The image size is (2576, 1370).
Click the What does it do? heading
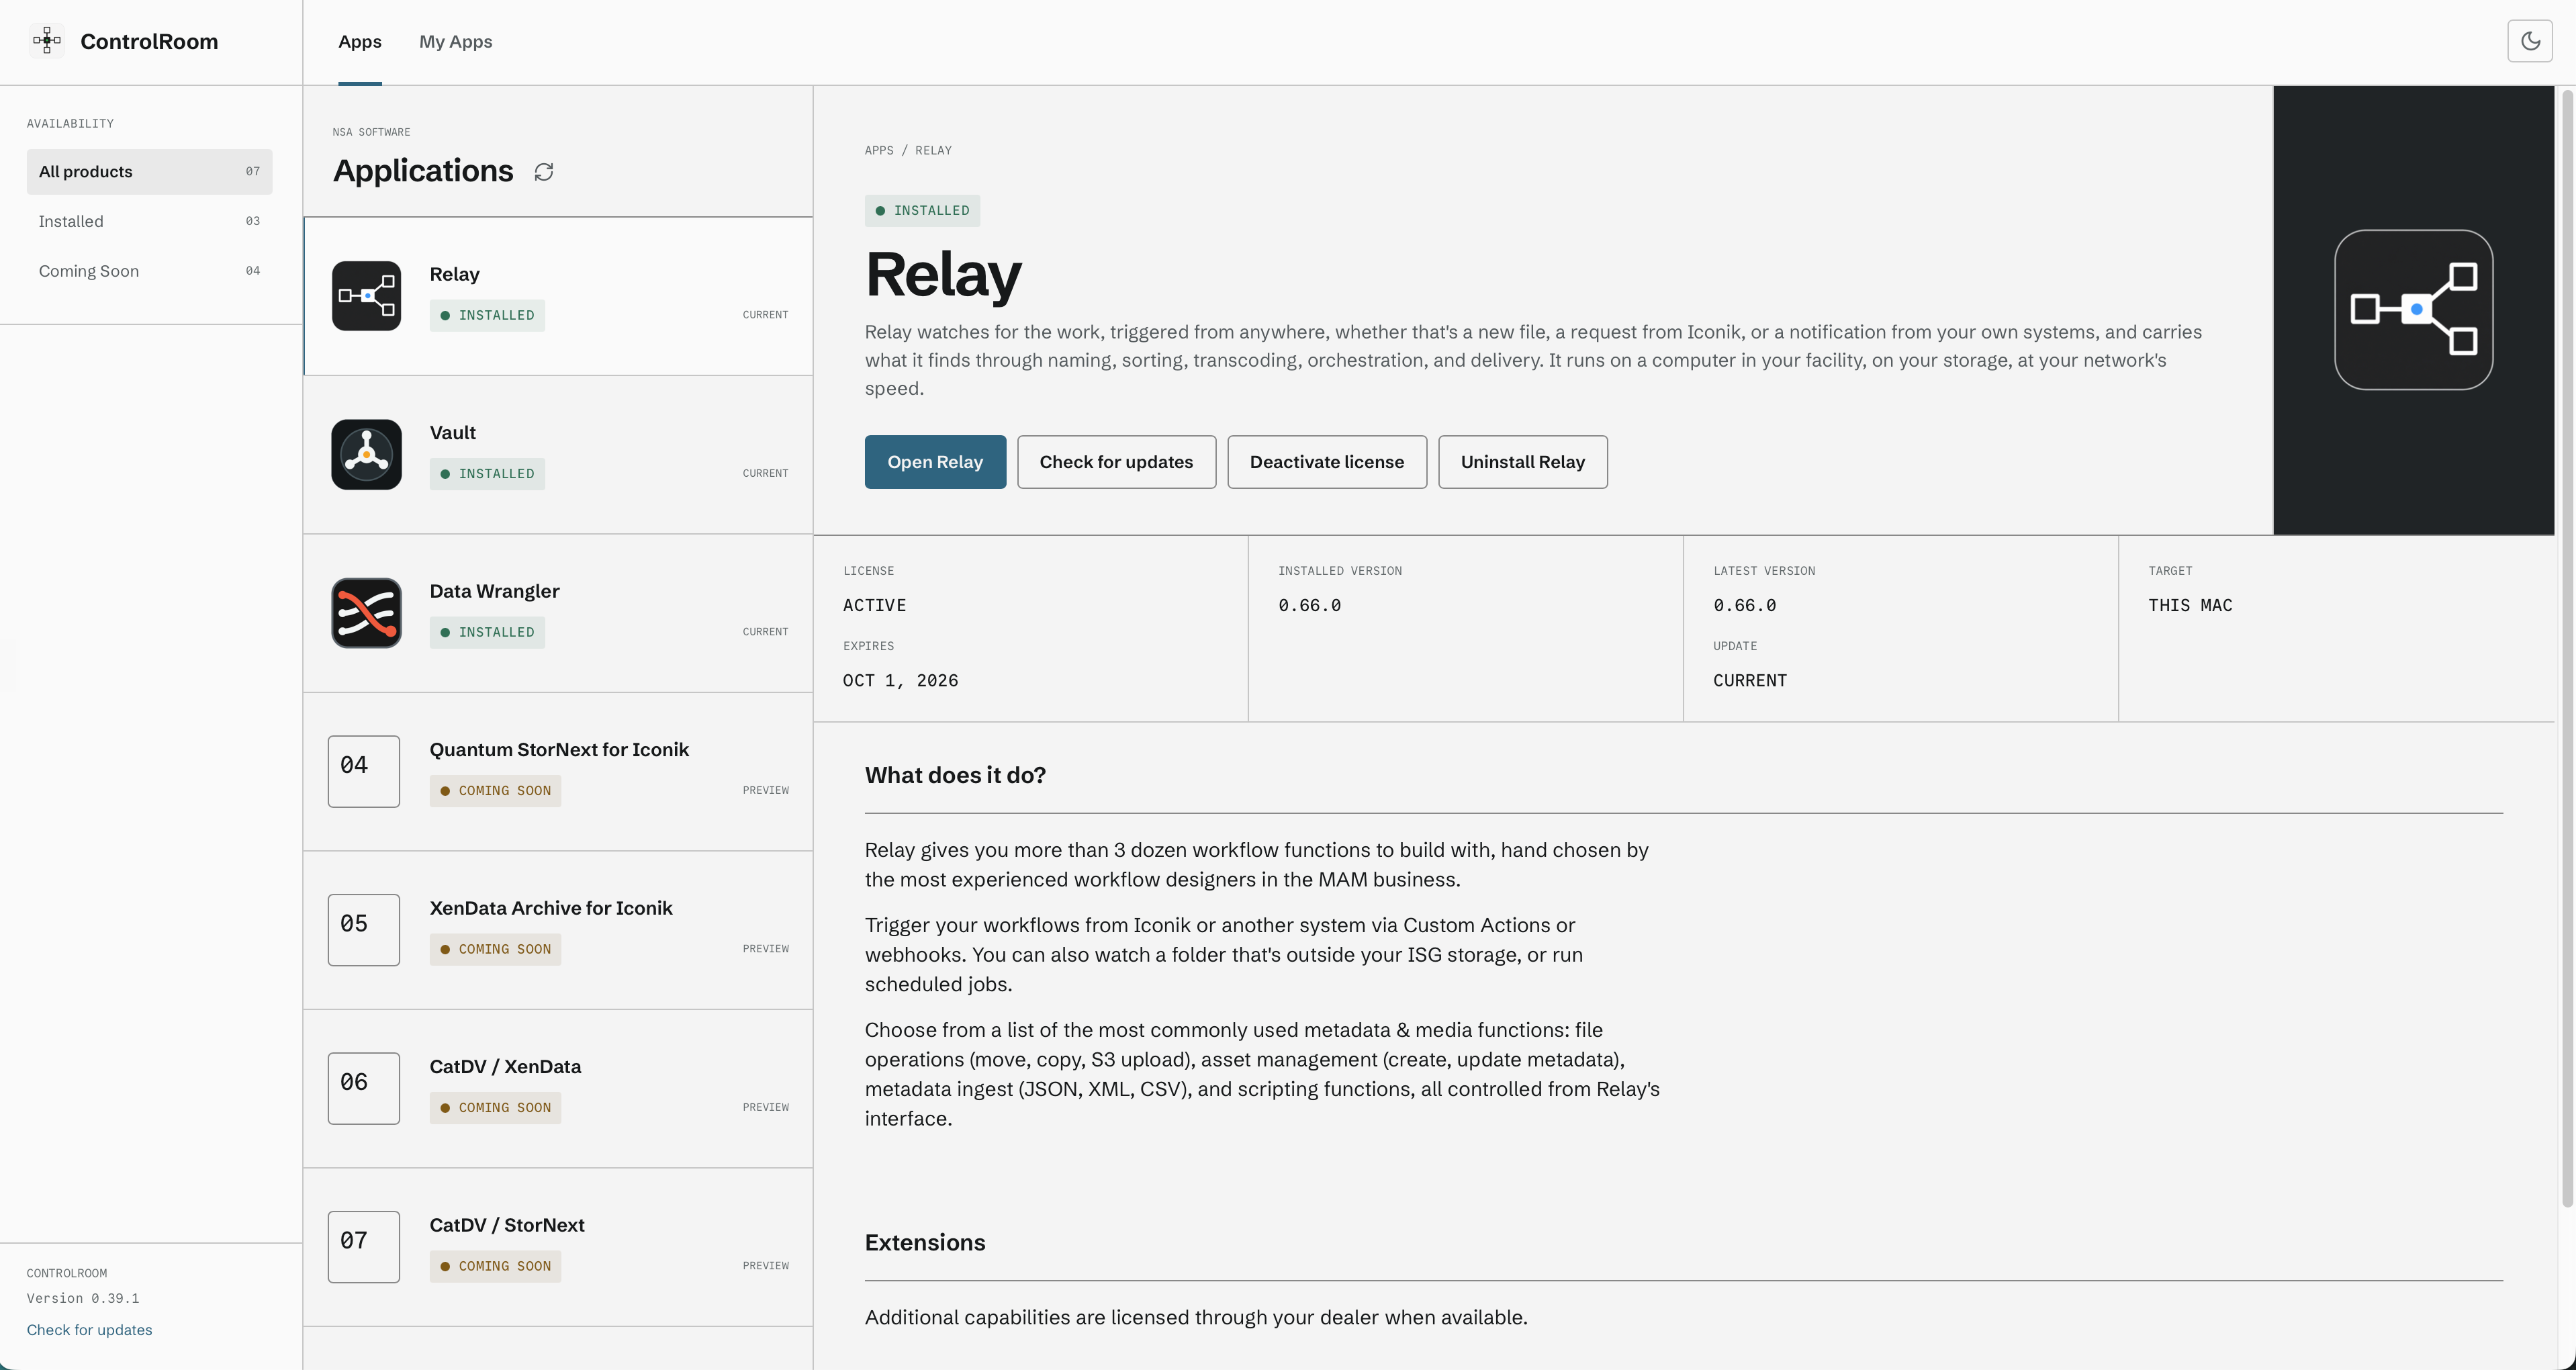click(955, 776)
